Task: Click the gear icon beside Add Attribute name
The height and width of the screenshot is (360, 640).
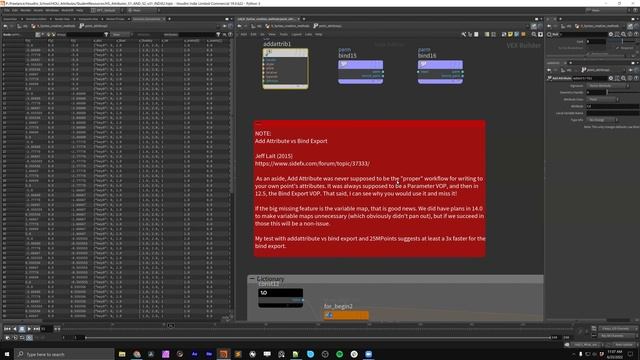Action: point(611,78)
